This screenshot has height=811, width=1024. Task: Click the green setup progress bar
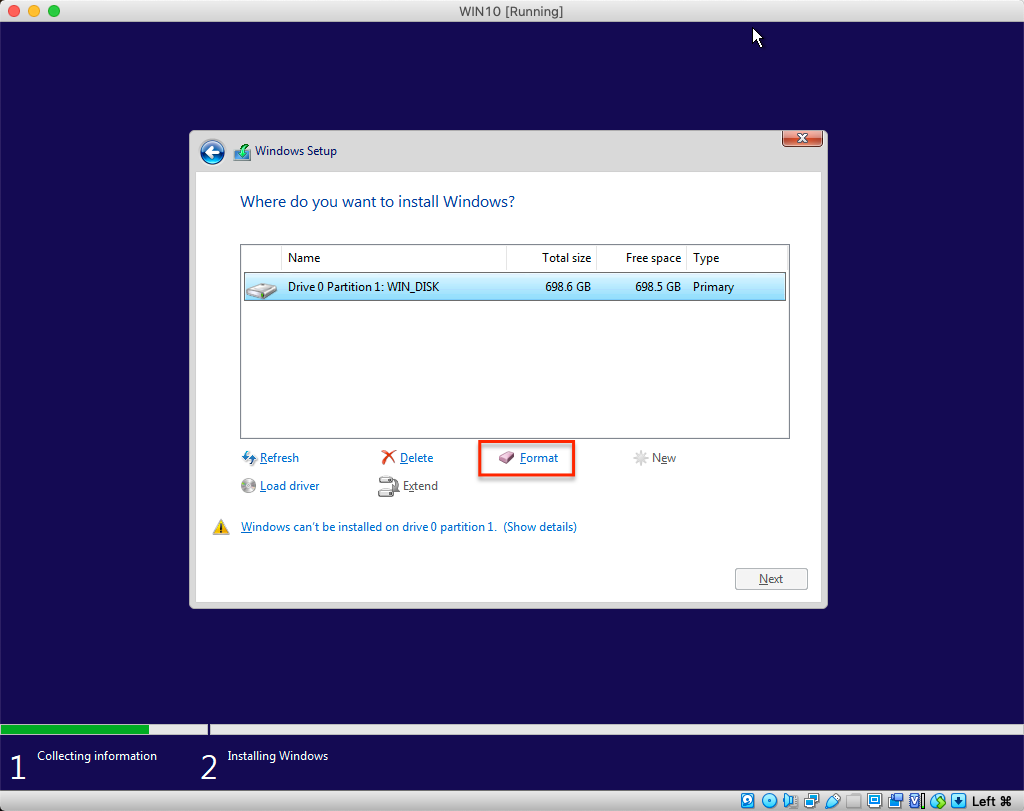(74, 729)
